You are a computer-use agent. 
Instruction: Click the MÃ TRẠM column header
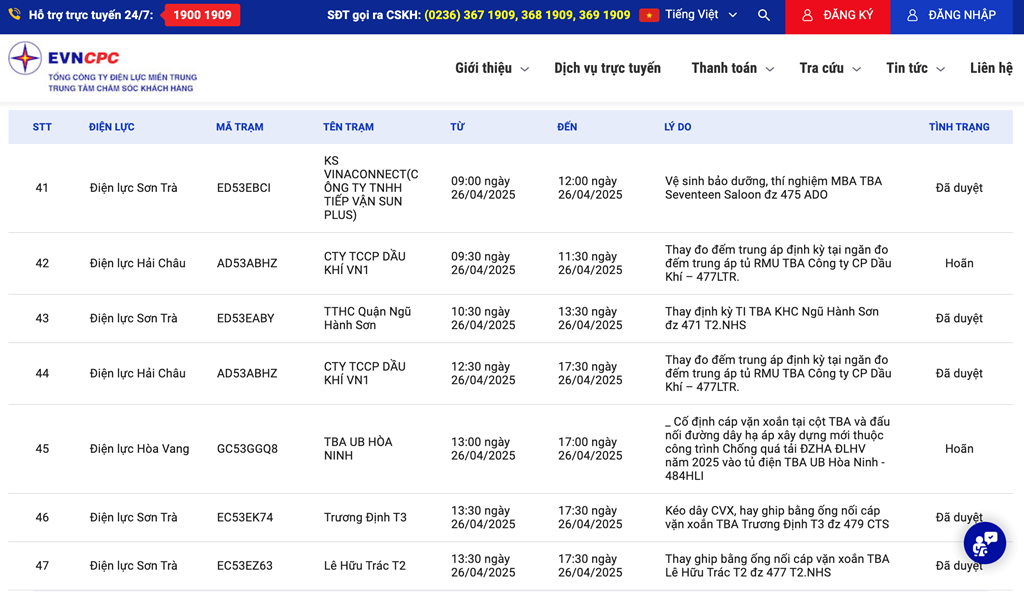[240, 127]
